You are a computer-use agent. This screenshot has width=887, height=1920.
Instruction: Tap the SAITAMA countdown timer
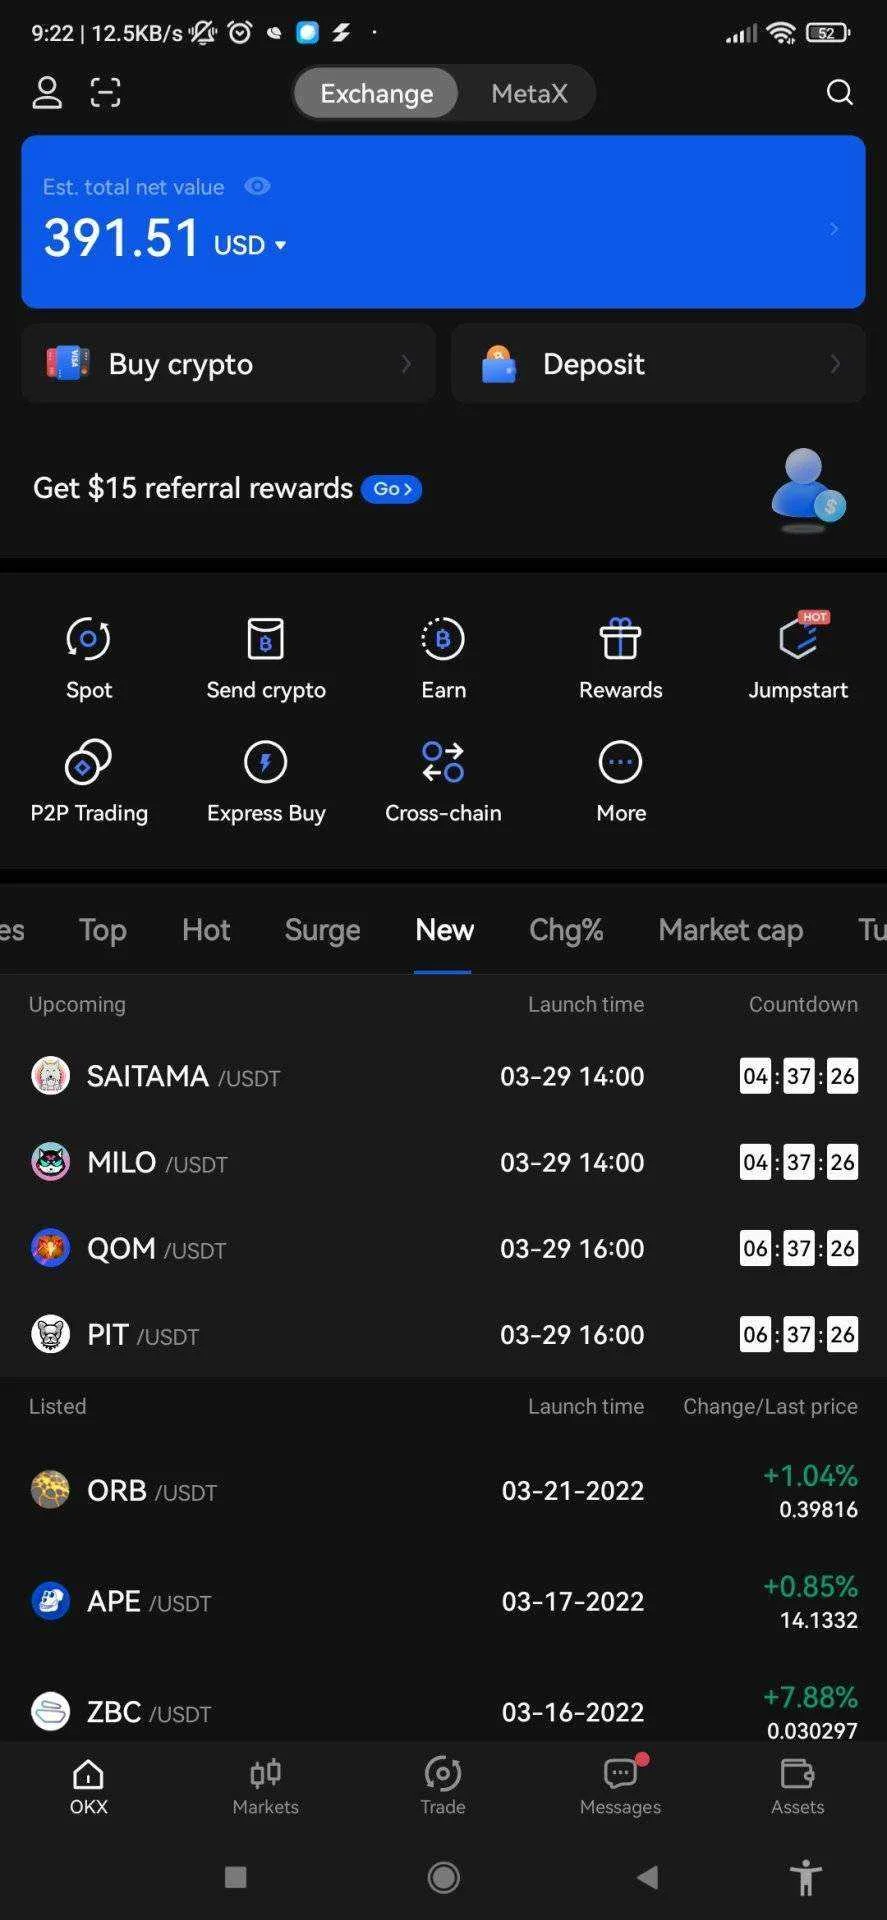(799, 1076)
